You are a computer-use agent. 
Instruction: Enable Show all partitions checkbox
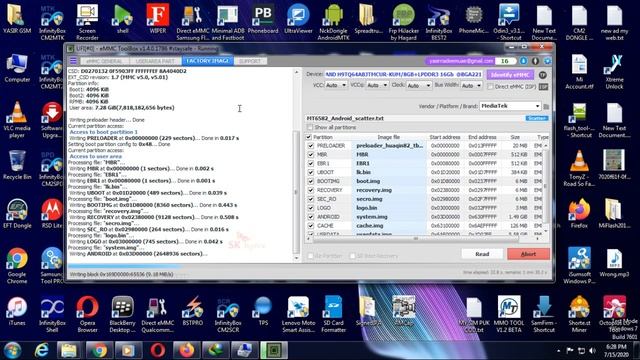pyautogui.click(x=310, y=127)
